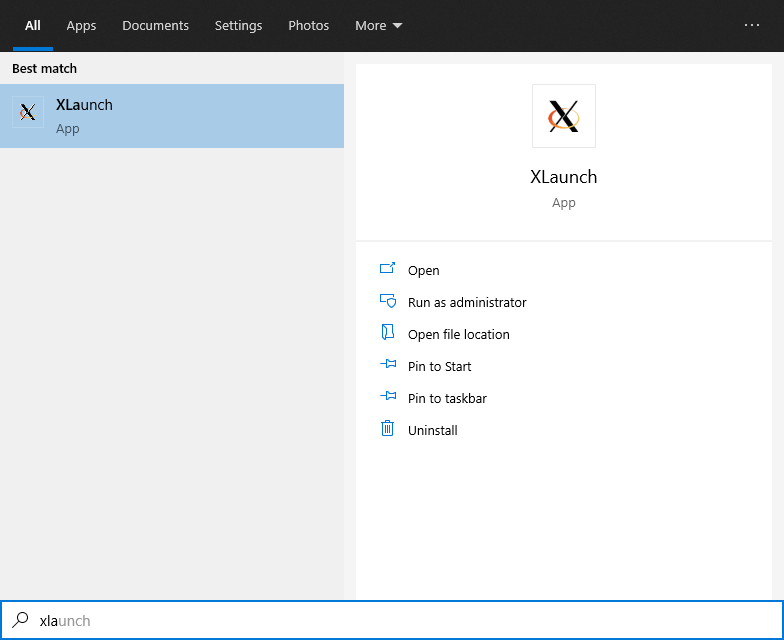Screen dimensions: 784x640
Task: Click the Pin to Start pin icon
Action: tap(388, 364)
